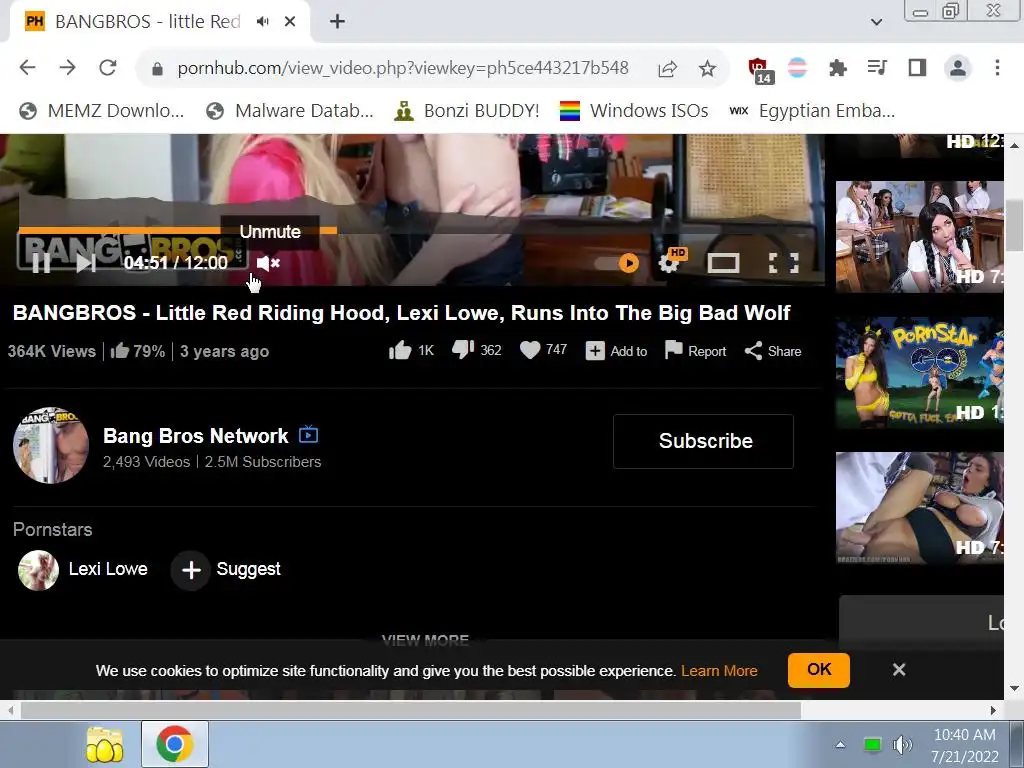This screenshot has width=1024, height=768.
Task: Seek on the orange video progress bar
Action: [178, 230]
